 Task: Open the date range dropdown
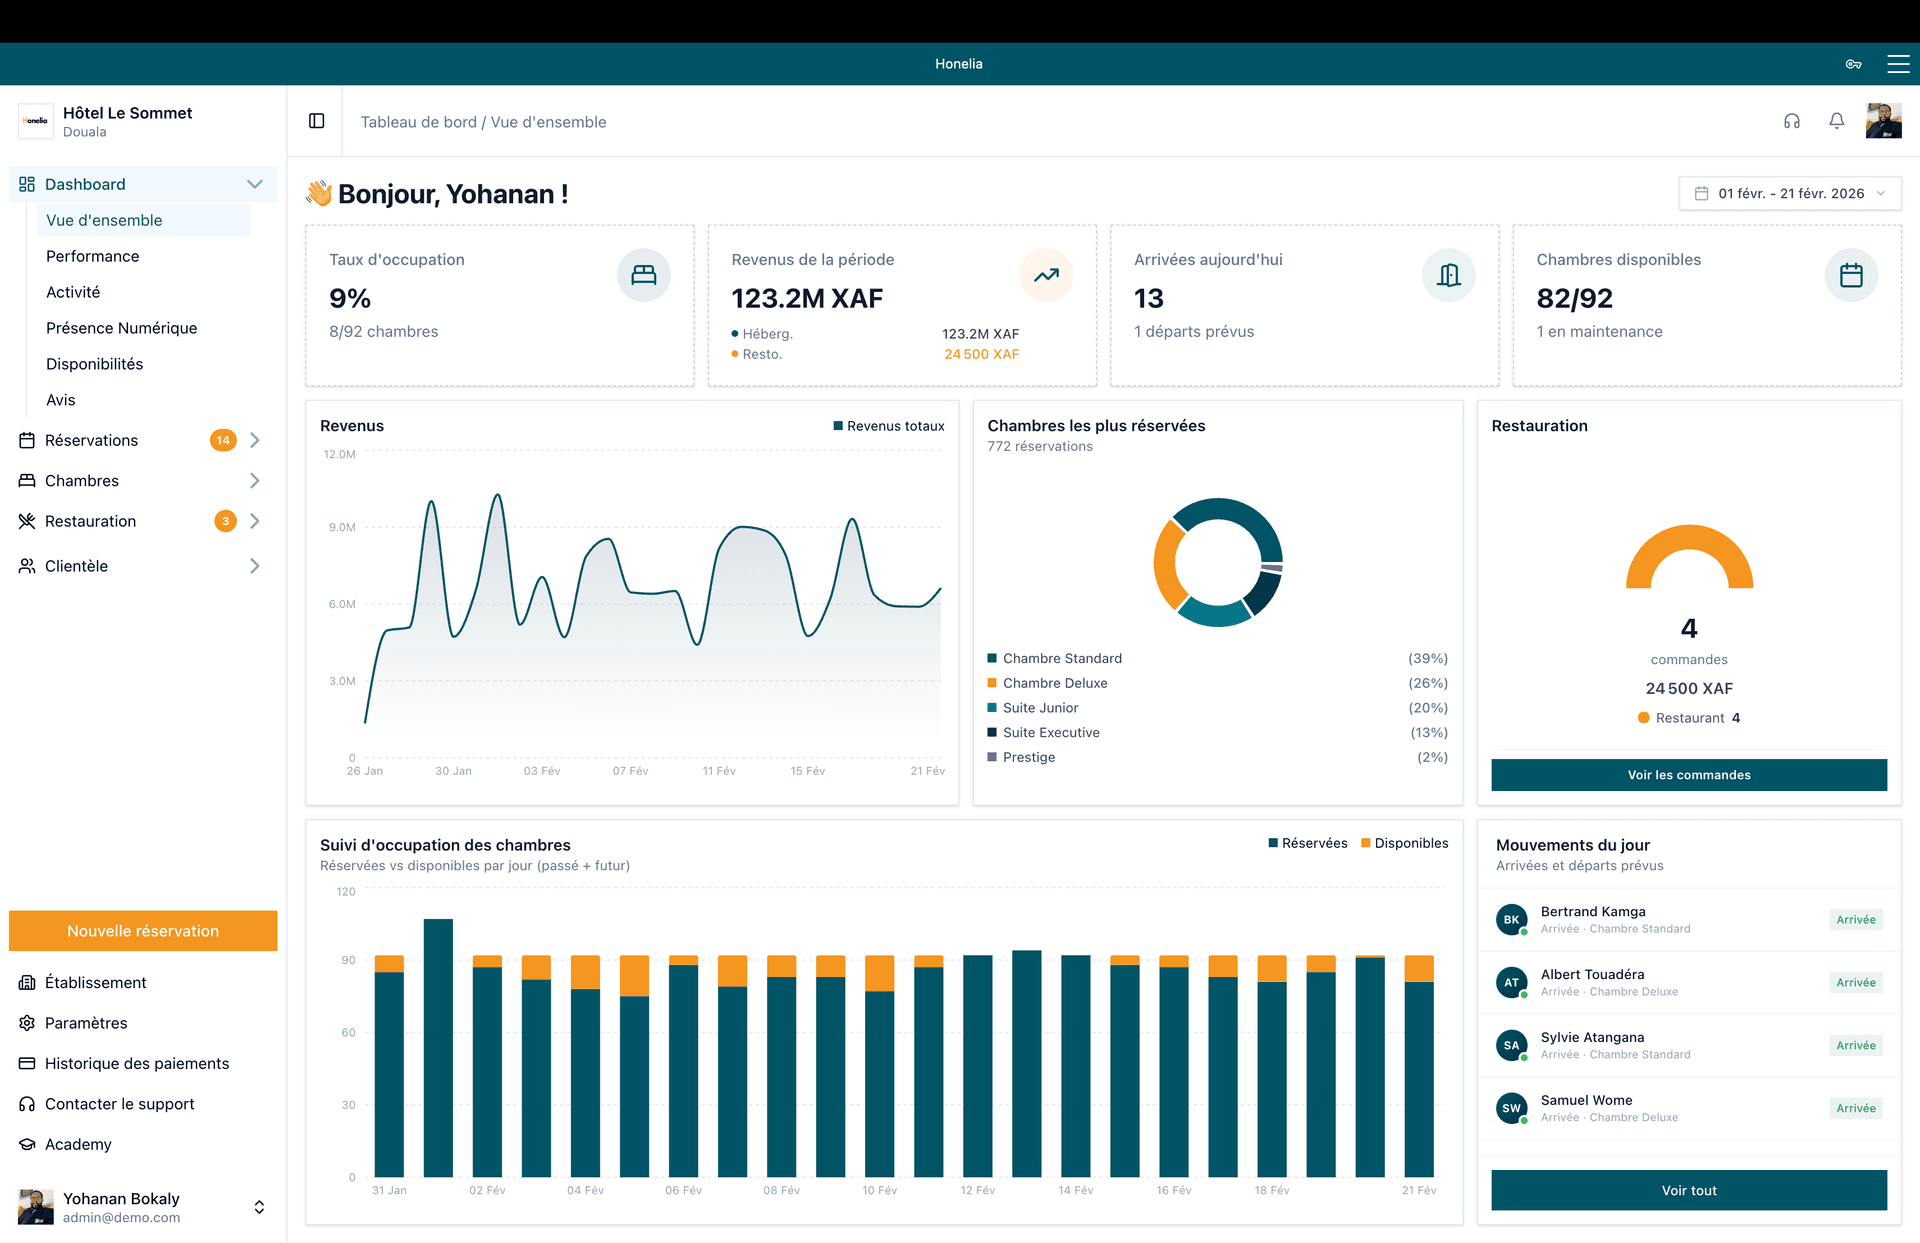[x=1789, y=193]
